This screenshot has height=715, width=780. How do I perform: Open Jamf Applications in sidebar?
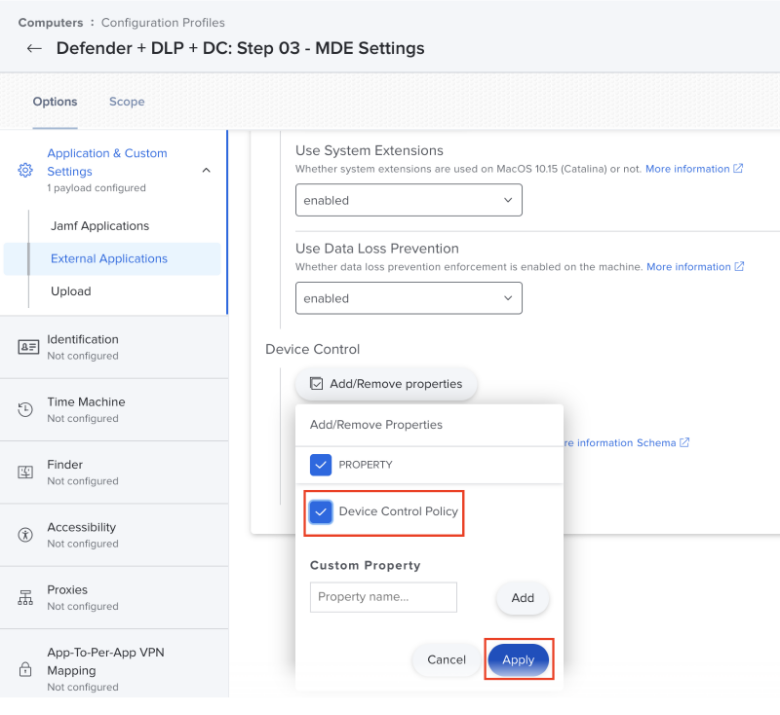point(100,226)
